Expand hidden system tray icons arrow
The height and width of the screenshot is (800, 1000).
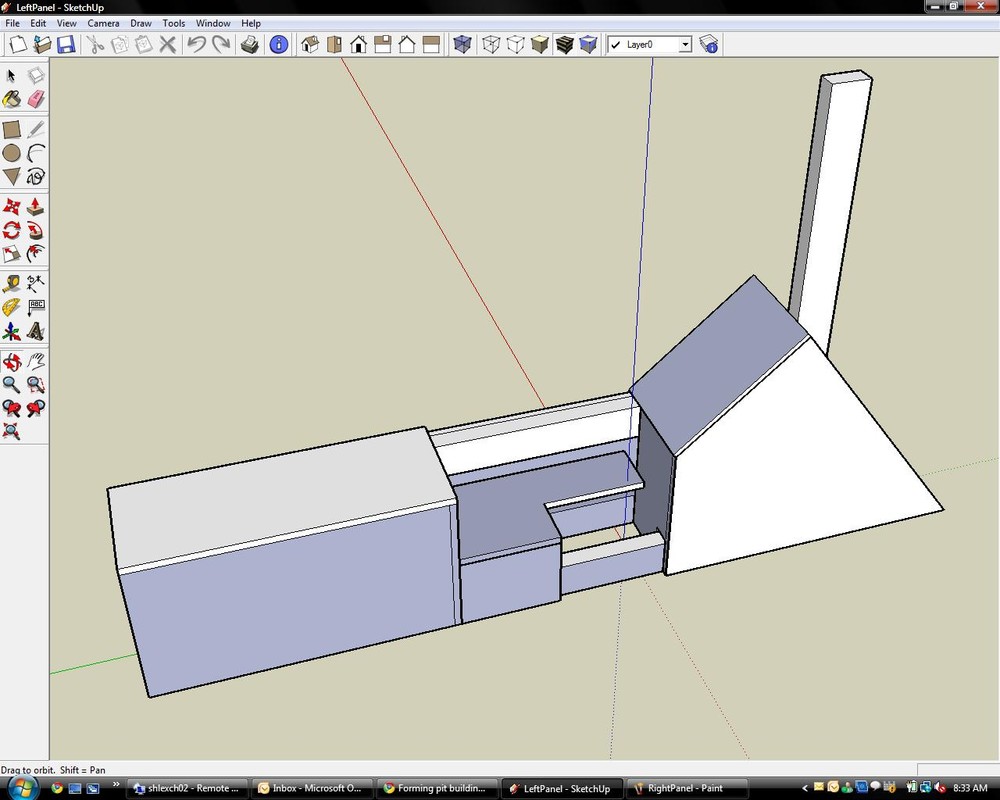pyautogui.click(x=804, y=788)
